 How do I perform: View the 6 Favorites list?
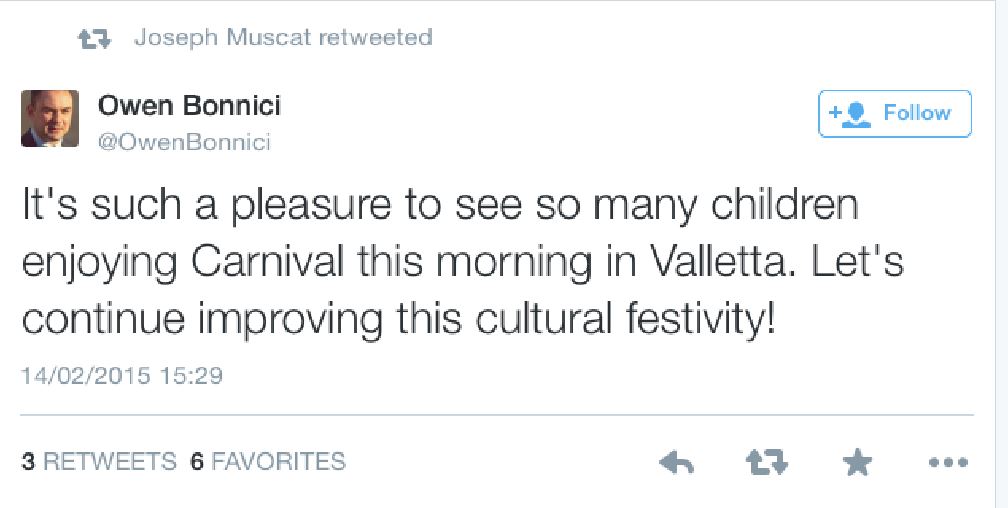tap(268, 462)
